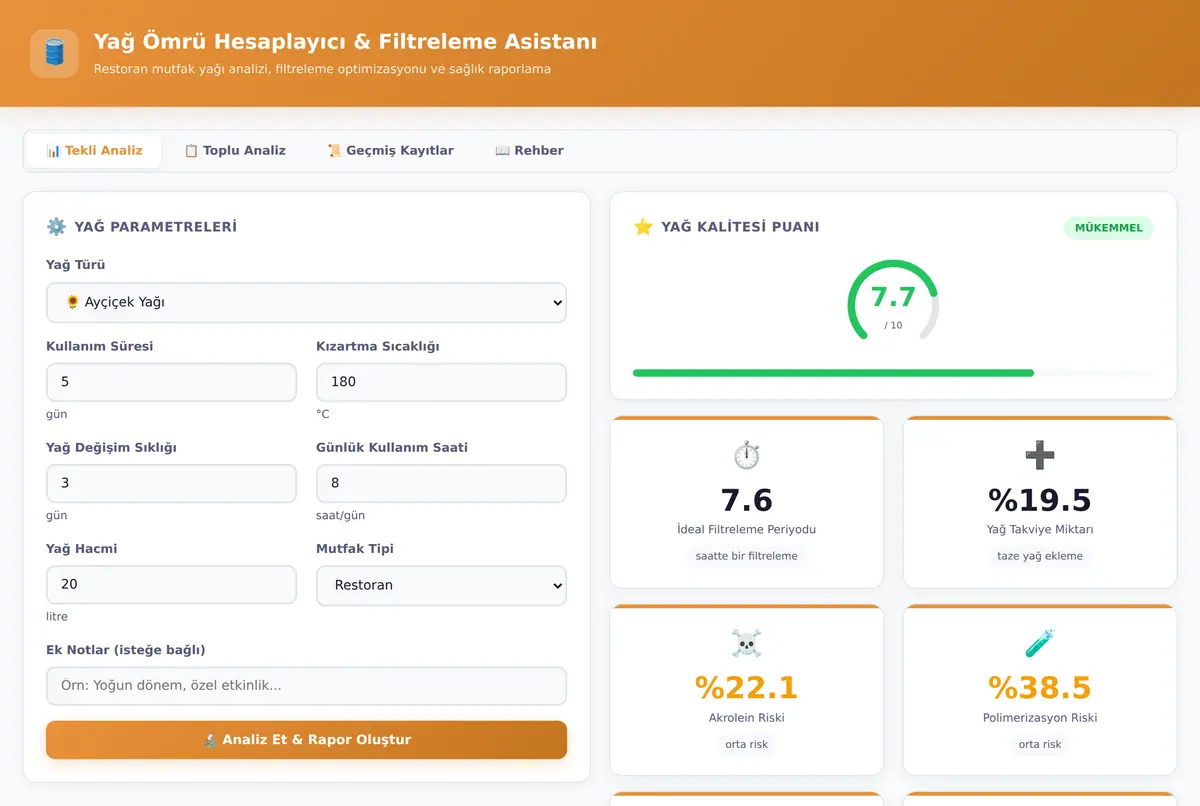The height and width of the screenshot is (806, 1200).
Task: Click the Ek Notlar text field
Action: pos(306,686)
